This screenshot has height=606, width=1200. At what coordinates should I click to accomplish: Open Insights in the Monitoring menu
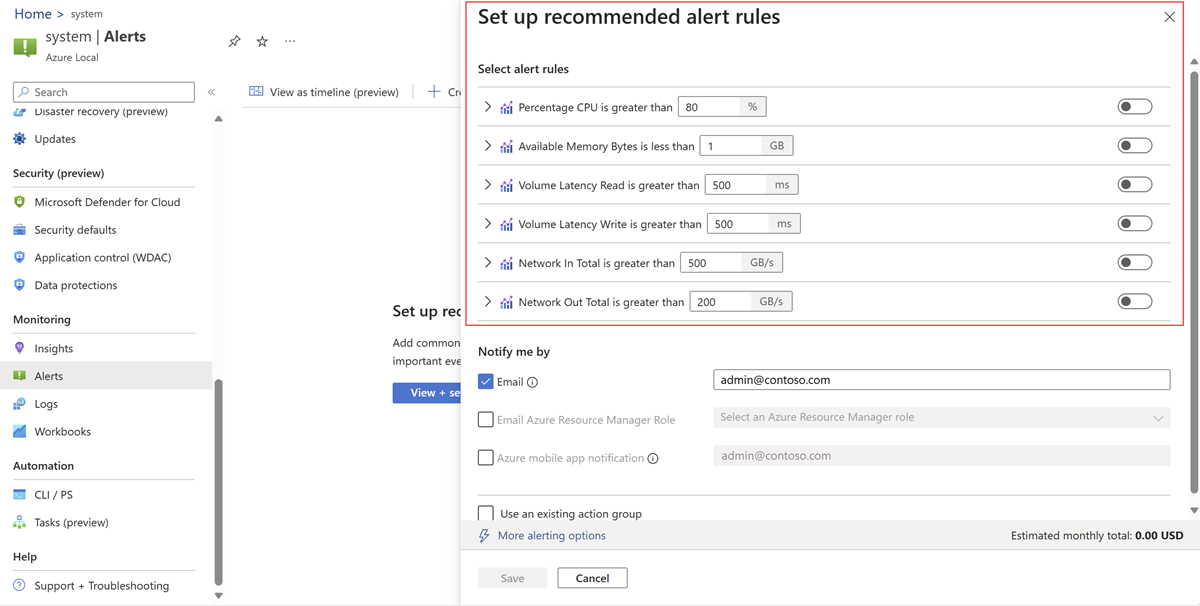tap(53, 349)
